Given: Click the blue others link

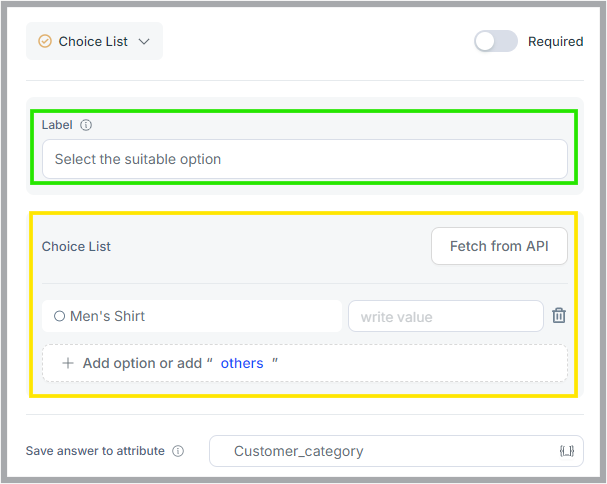Looking at the screenshot, I should (242, 363).
